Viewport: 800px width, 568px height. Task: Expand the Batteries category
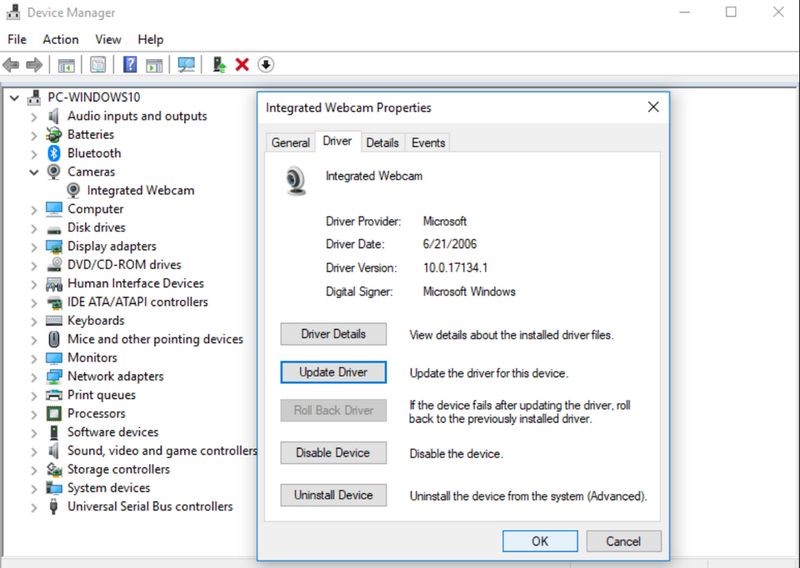pyautogui.click(x=34, y=136)
